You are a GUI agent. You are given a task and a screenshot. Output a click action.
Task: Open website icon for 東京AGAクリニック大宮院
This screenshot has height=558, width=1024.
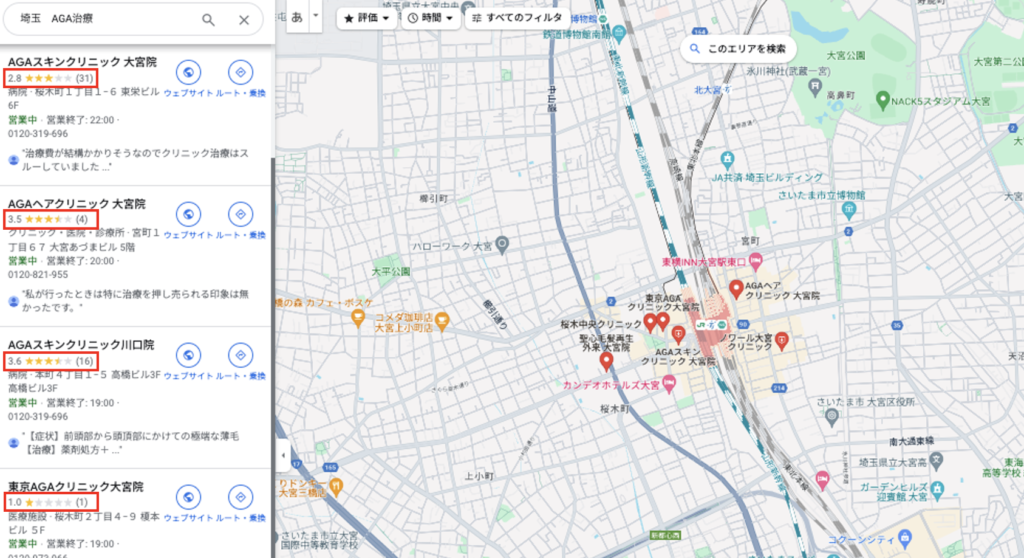(188, 497)
